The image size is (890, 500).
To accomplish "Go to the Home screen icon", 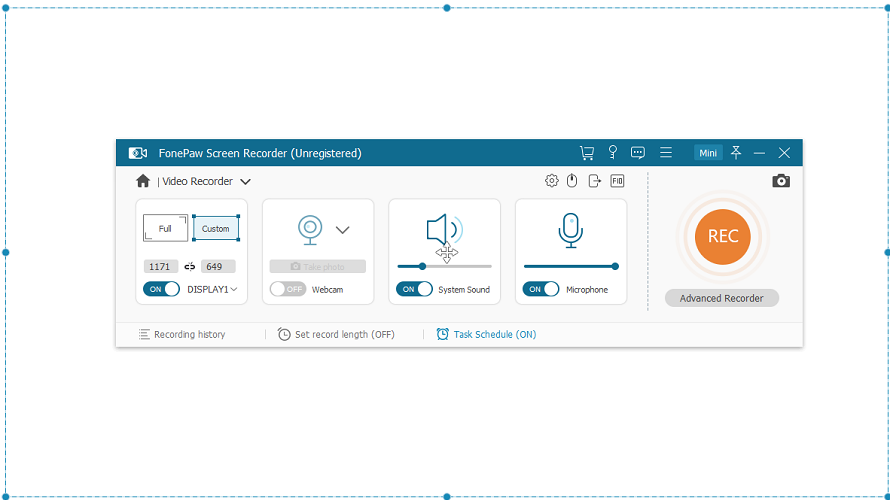I will pyautogui.click(x=142, y=181).
